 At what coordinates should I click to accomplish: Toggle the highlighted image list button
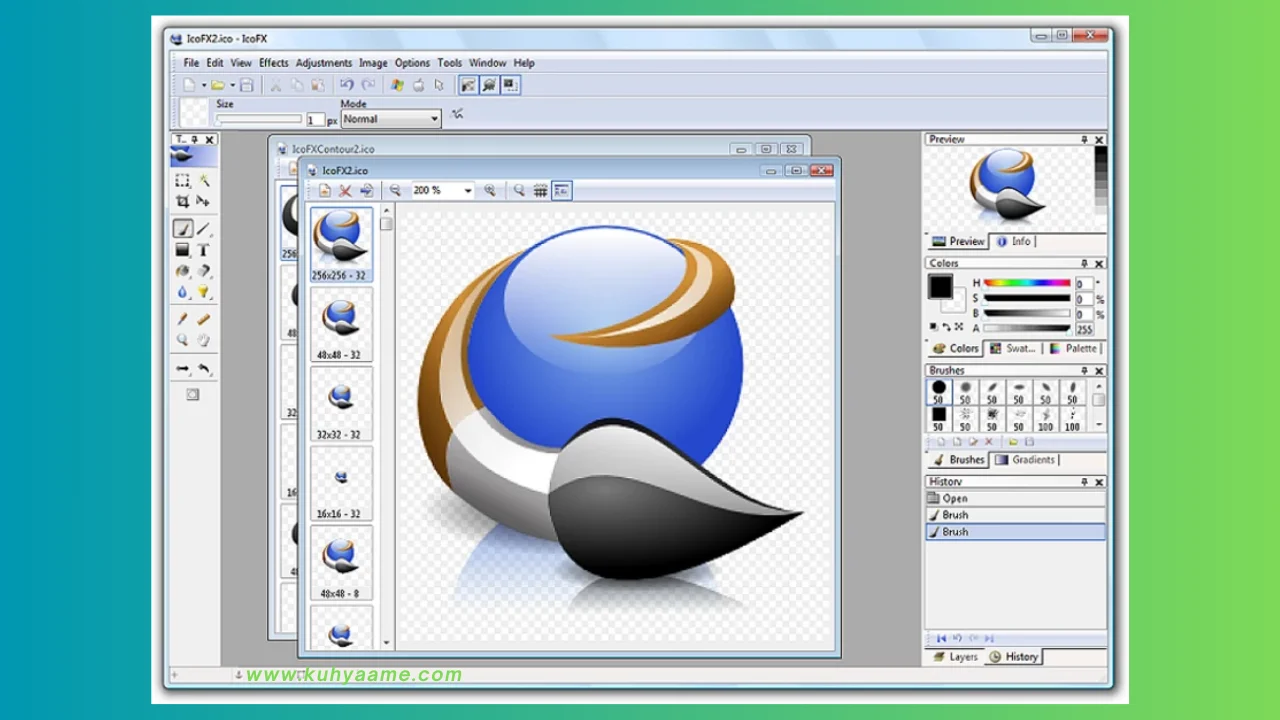click(x=561, y=190)
